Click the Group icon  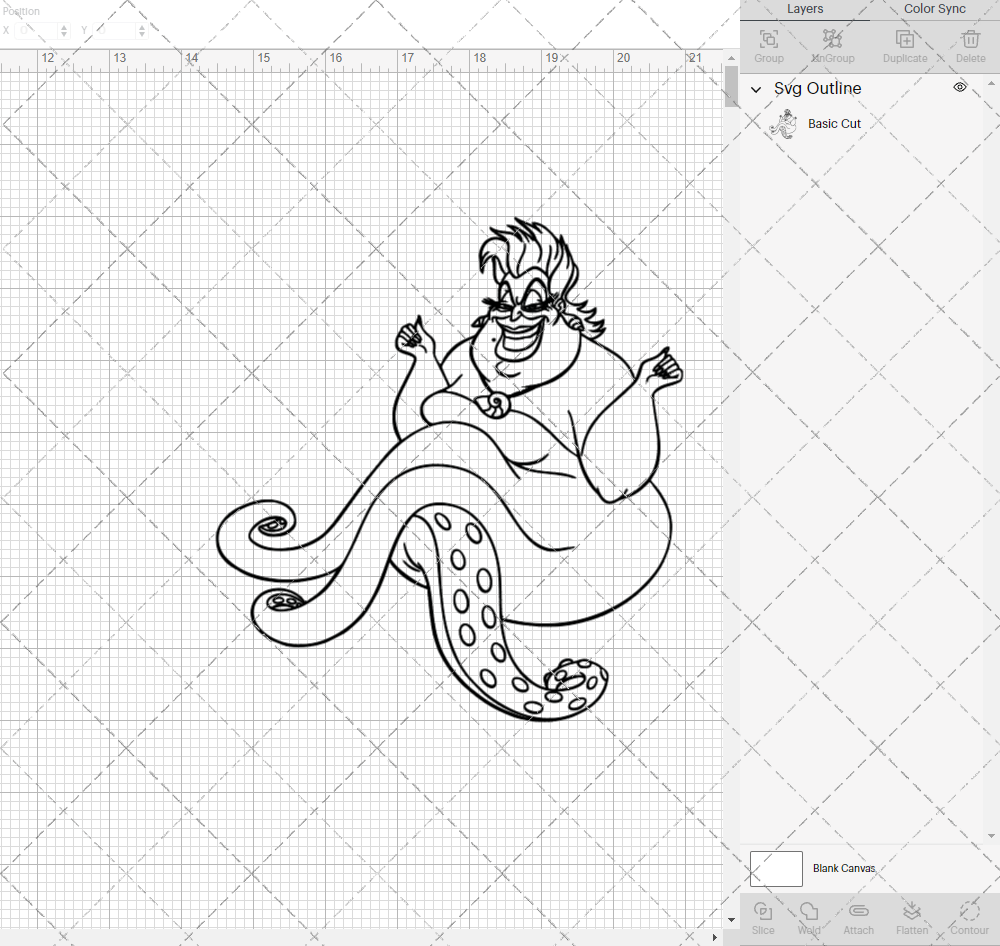tap(768, 39)
